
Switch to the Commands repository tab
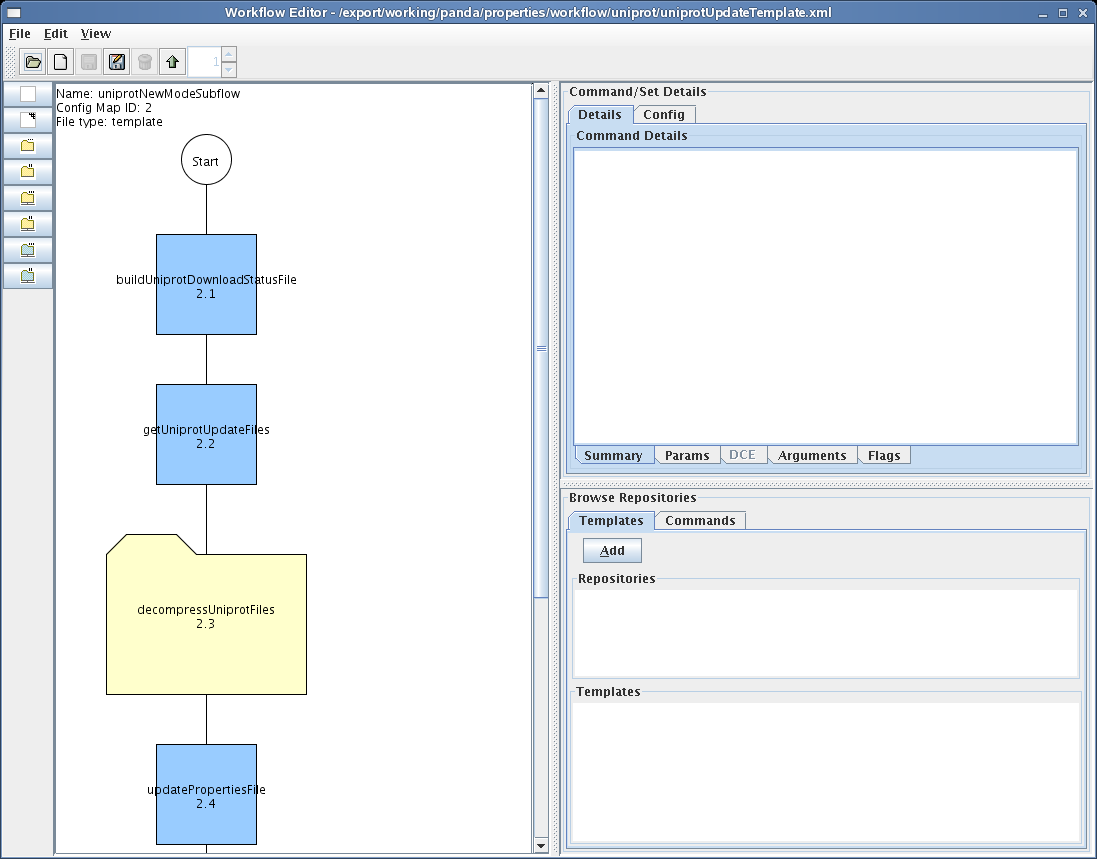click(x=700, y=520)
